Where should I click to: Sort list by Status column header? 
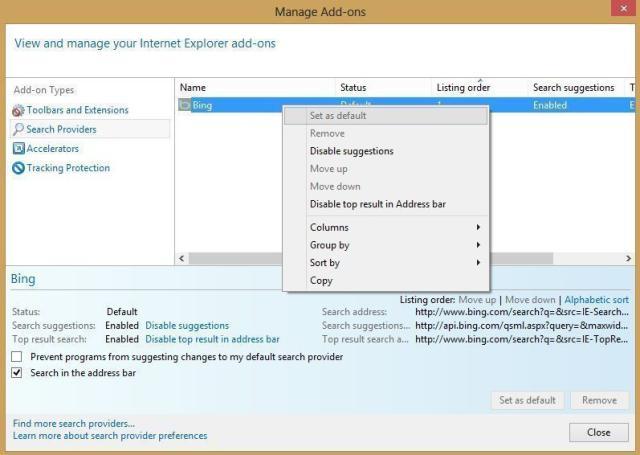click(x=384, y=87)
